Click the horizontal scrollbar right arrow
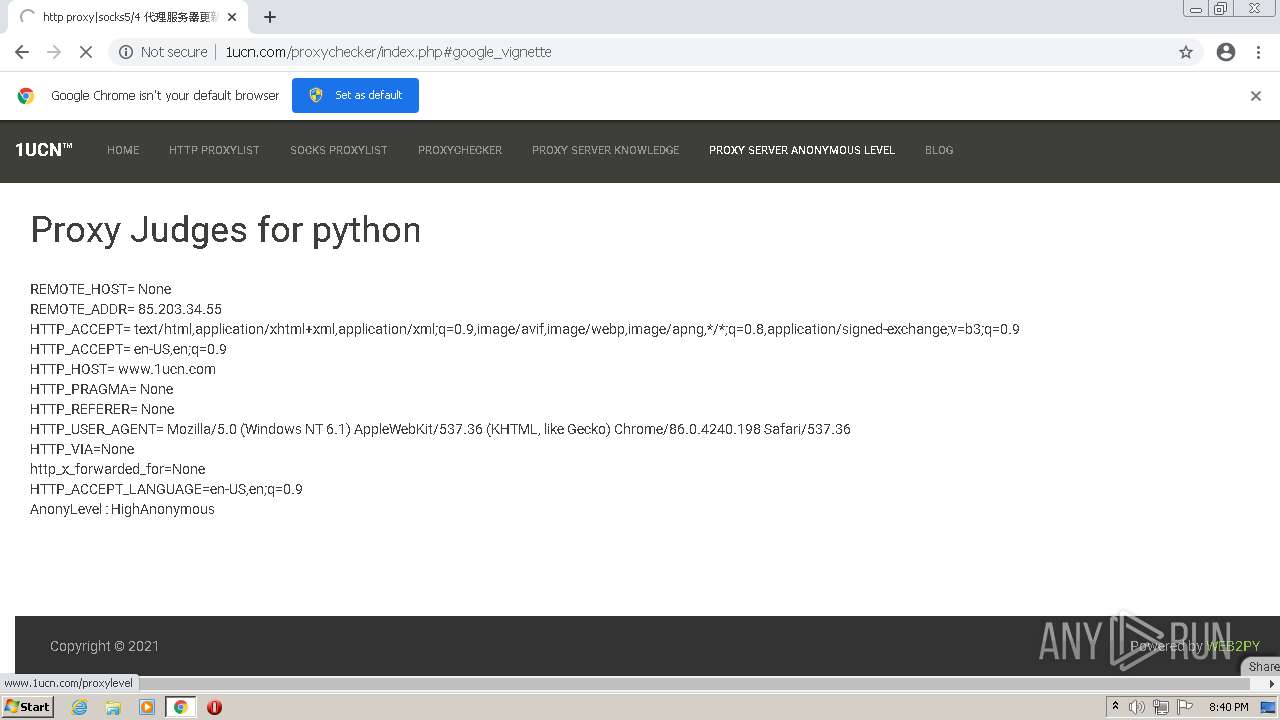The width and height of the screenshot is (1280, 720). (x=1272, y=684)
